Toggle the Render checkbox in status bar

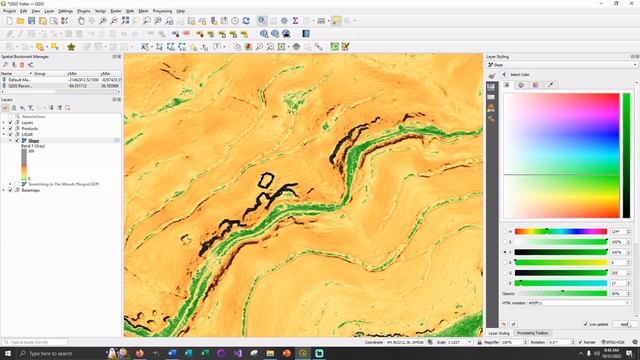tap(580, 342)
